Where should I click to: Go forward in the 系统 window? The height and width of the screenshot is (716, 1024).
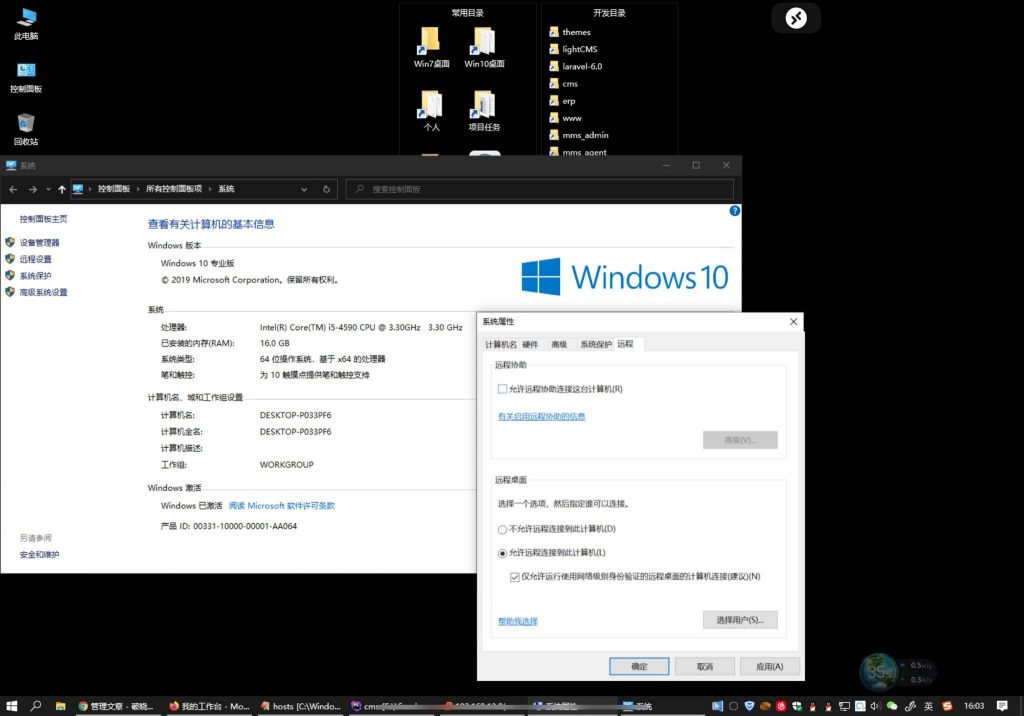tap(33, 189)
